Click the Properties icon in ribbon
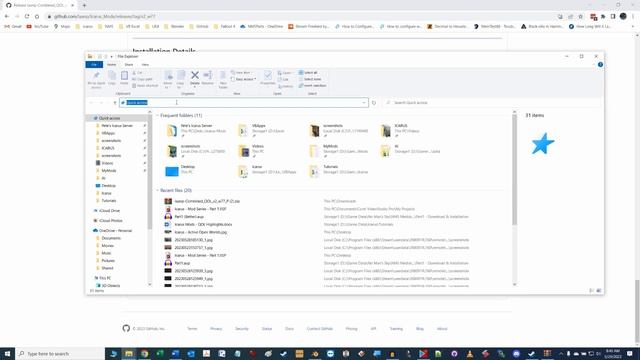This screenshot has width=640, height=360. coord(268,78)
